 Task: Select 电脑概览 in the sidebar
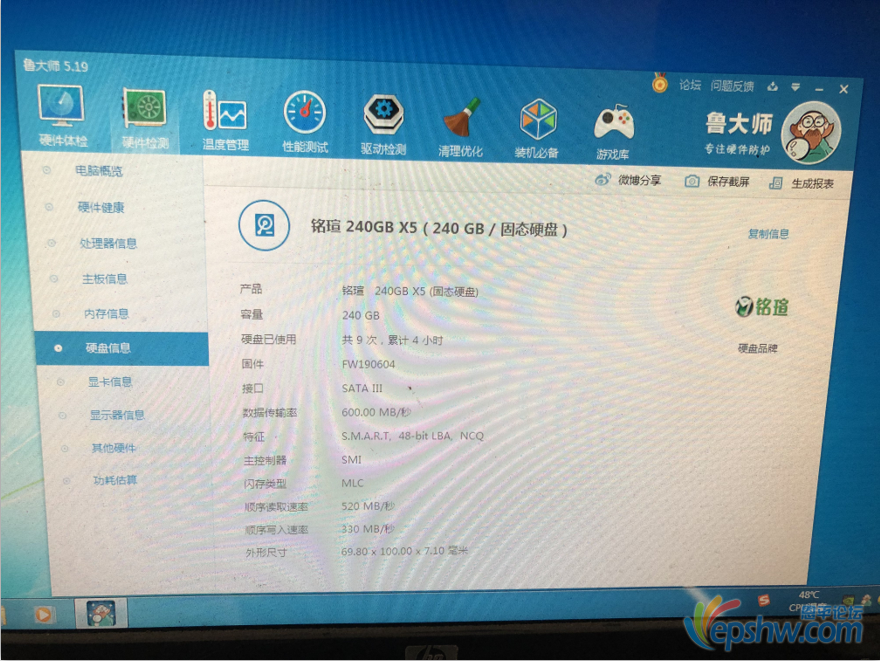(99, 171)
